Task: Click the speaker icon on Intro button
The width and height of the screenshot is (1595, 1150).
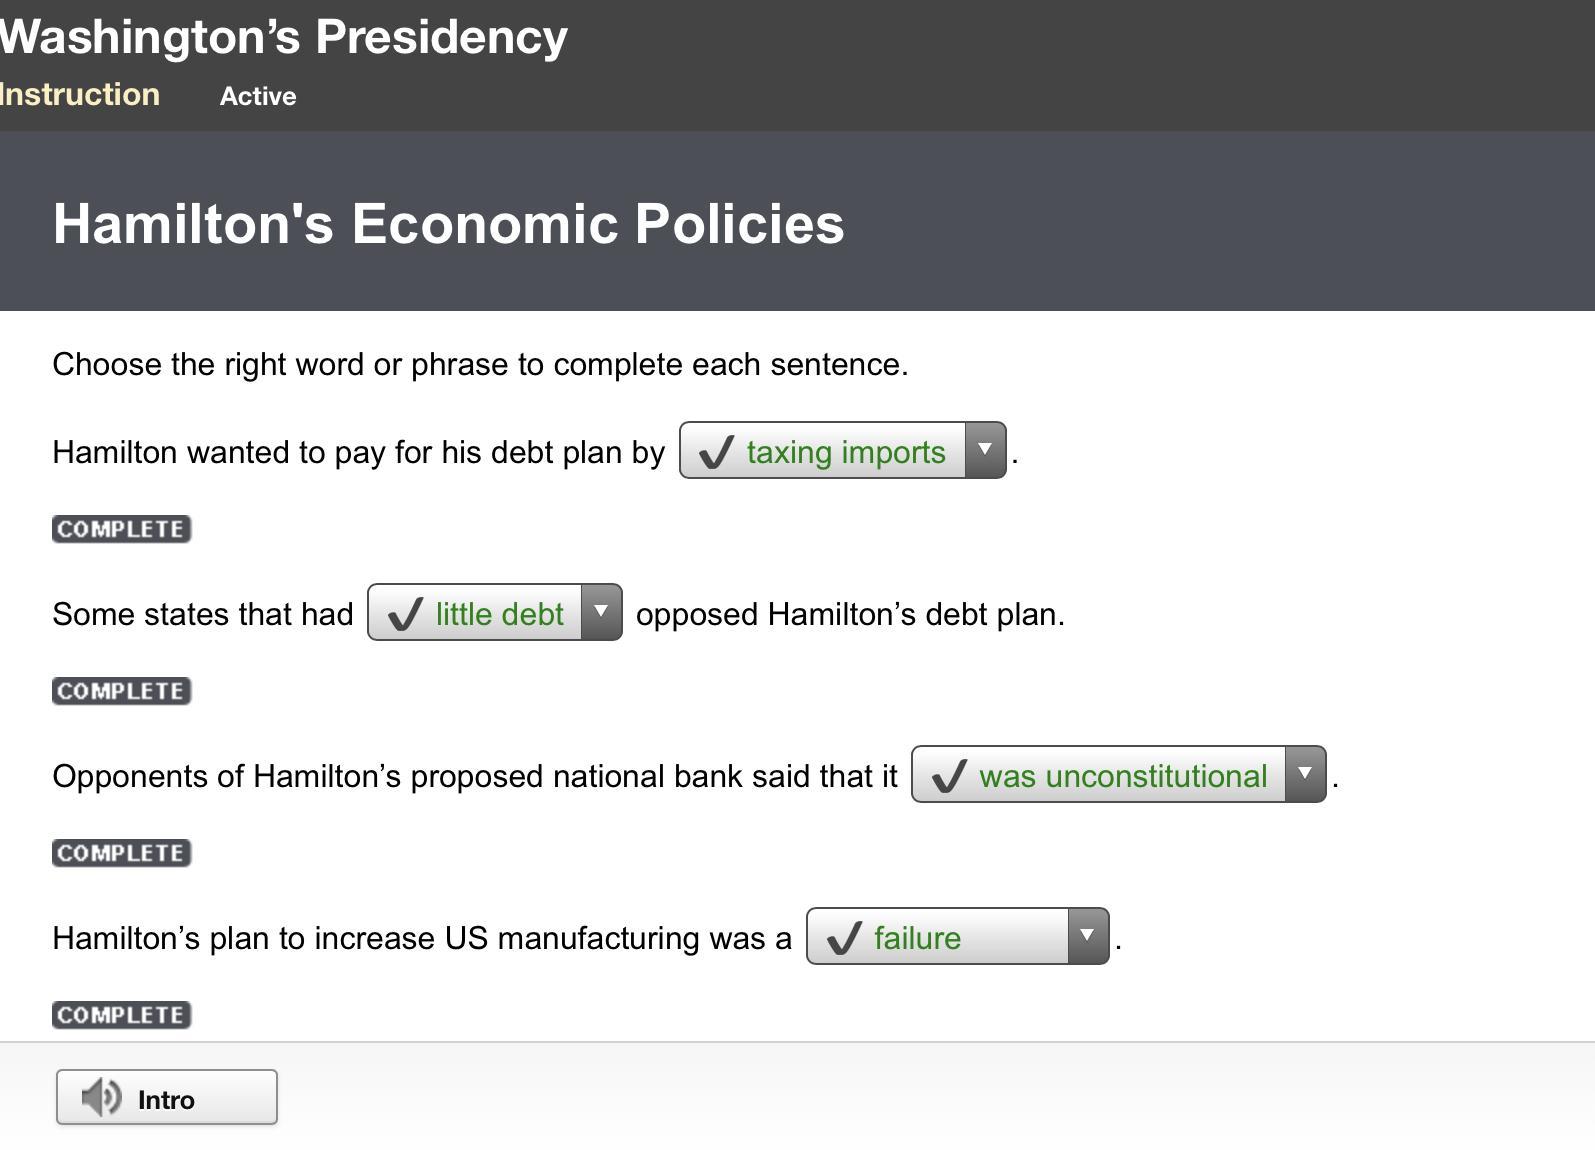Action: (101, 1097)
